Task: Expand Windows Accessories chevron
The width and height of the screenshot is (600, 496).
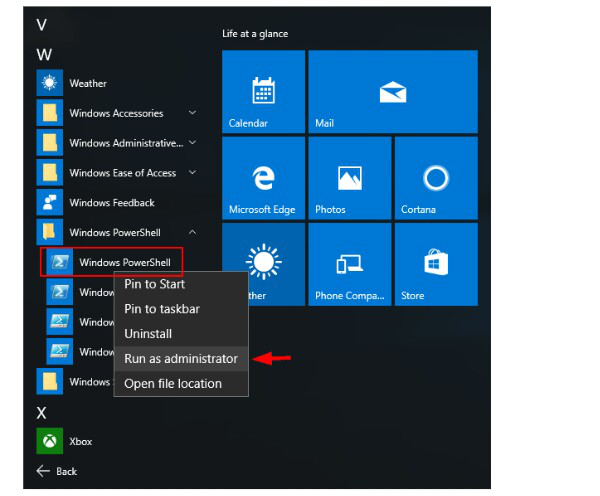Action: coord(192,113)
